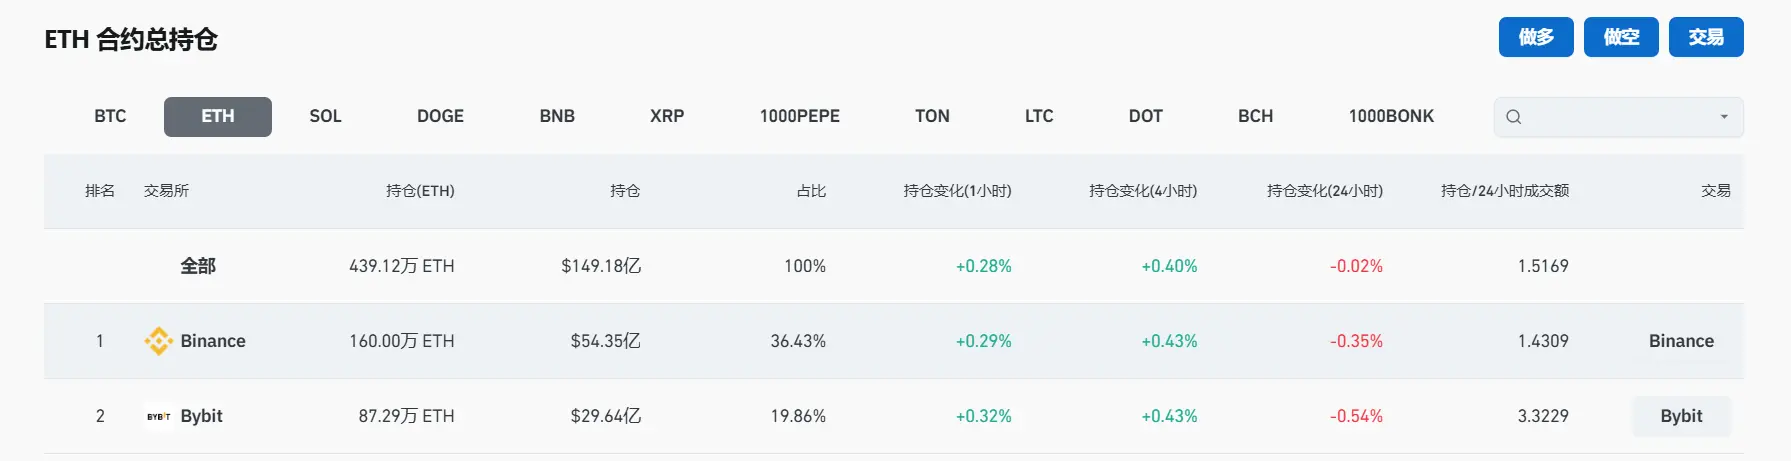The width and height of the screenshot is (1791, 461).
Task: Click the Binance logo icon
Action: click(x=158, y=341)
